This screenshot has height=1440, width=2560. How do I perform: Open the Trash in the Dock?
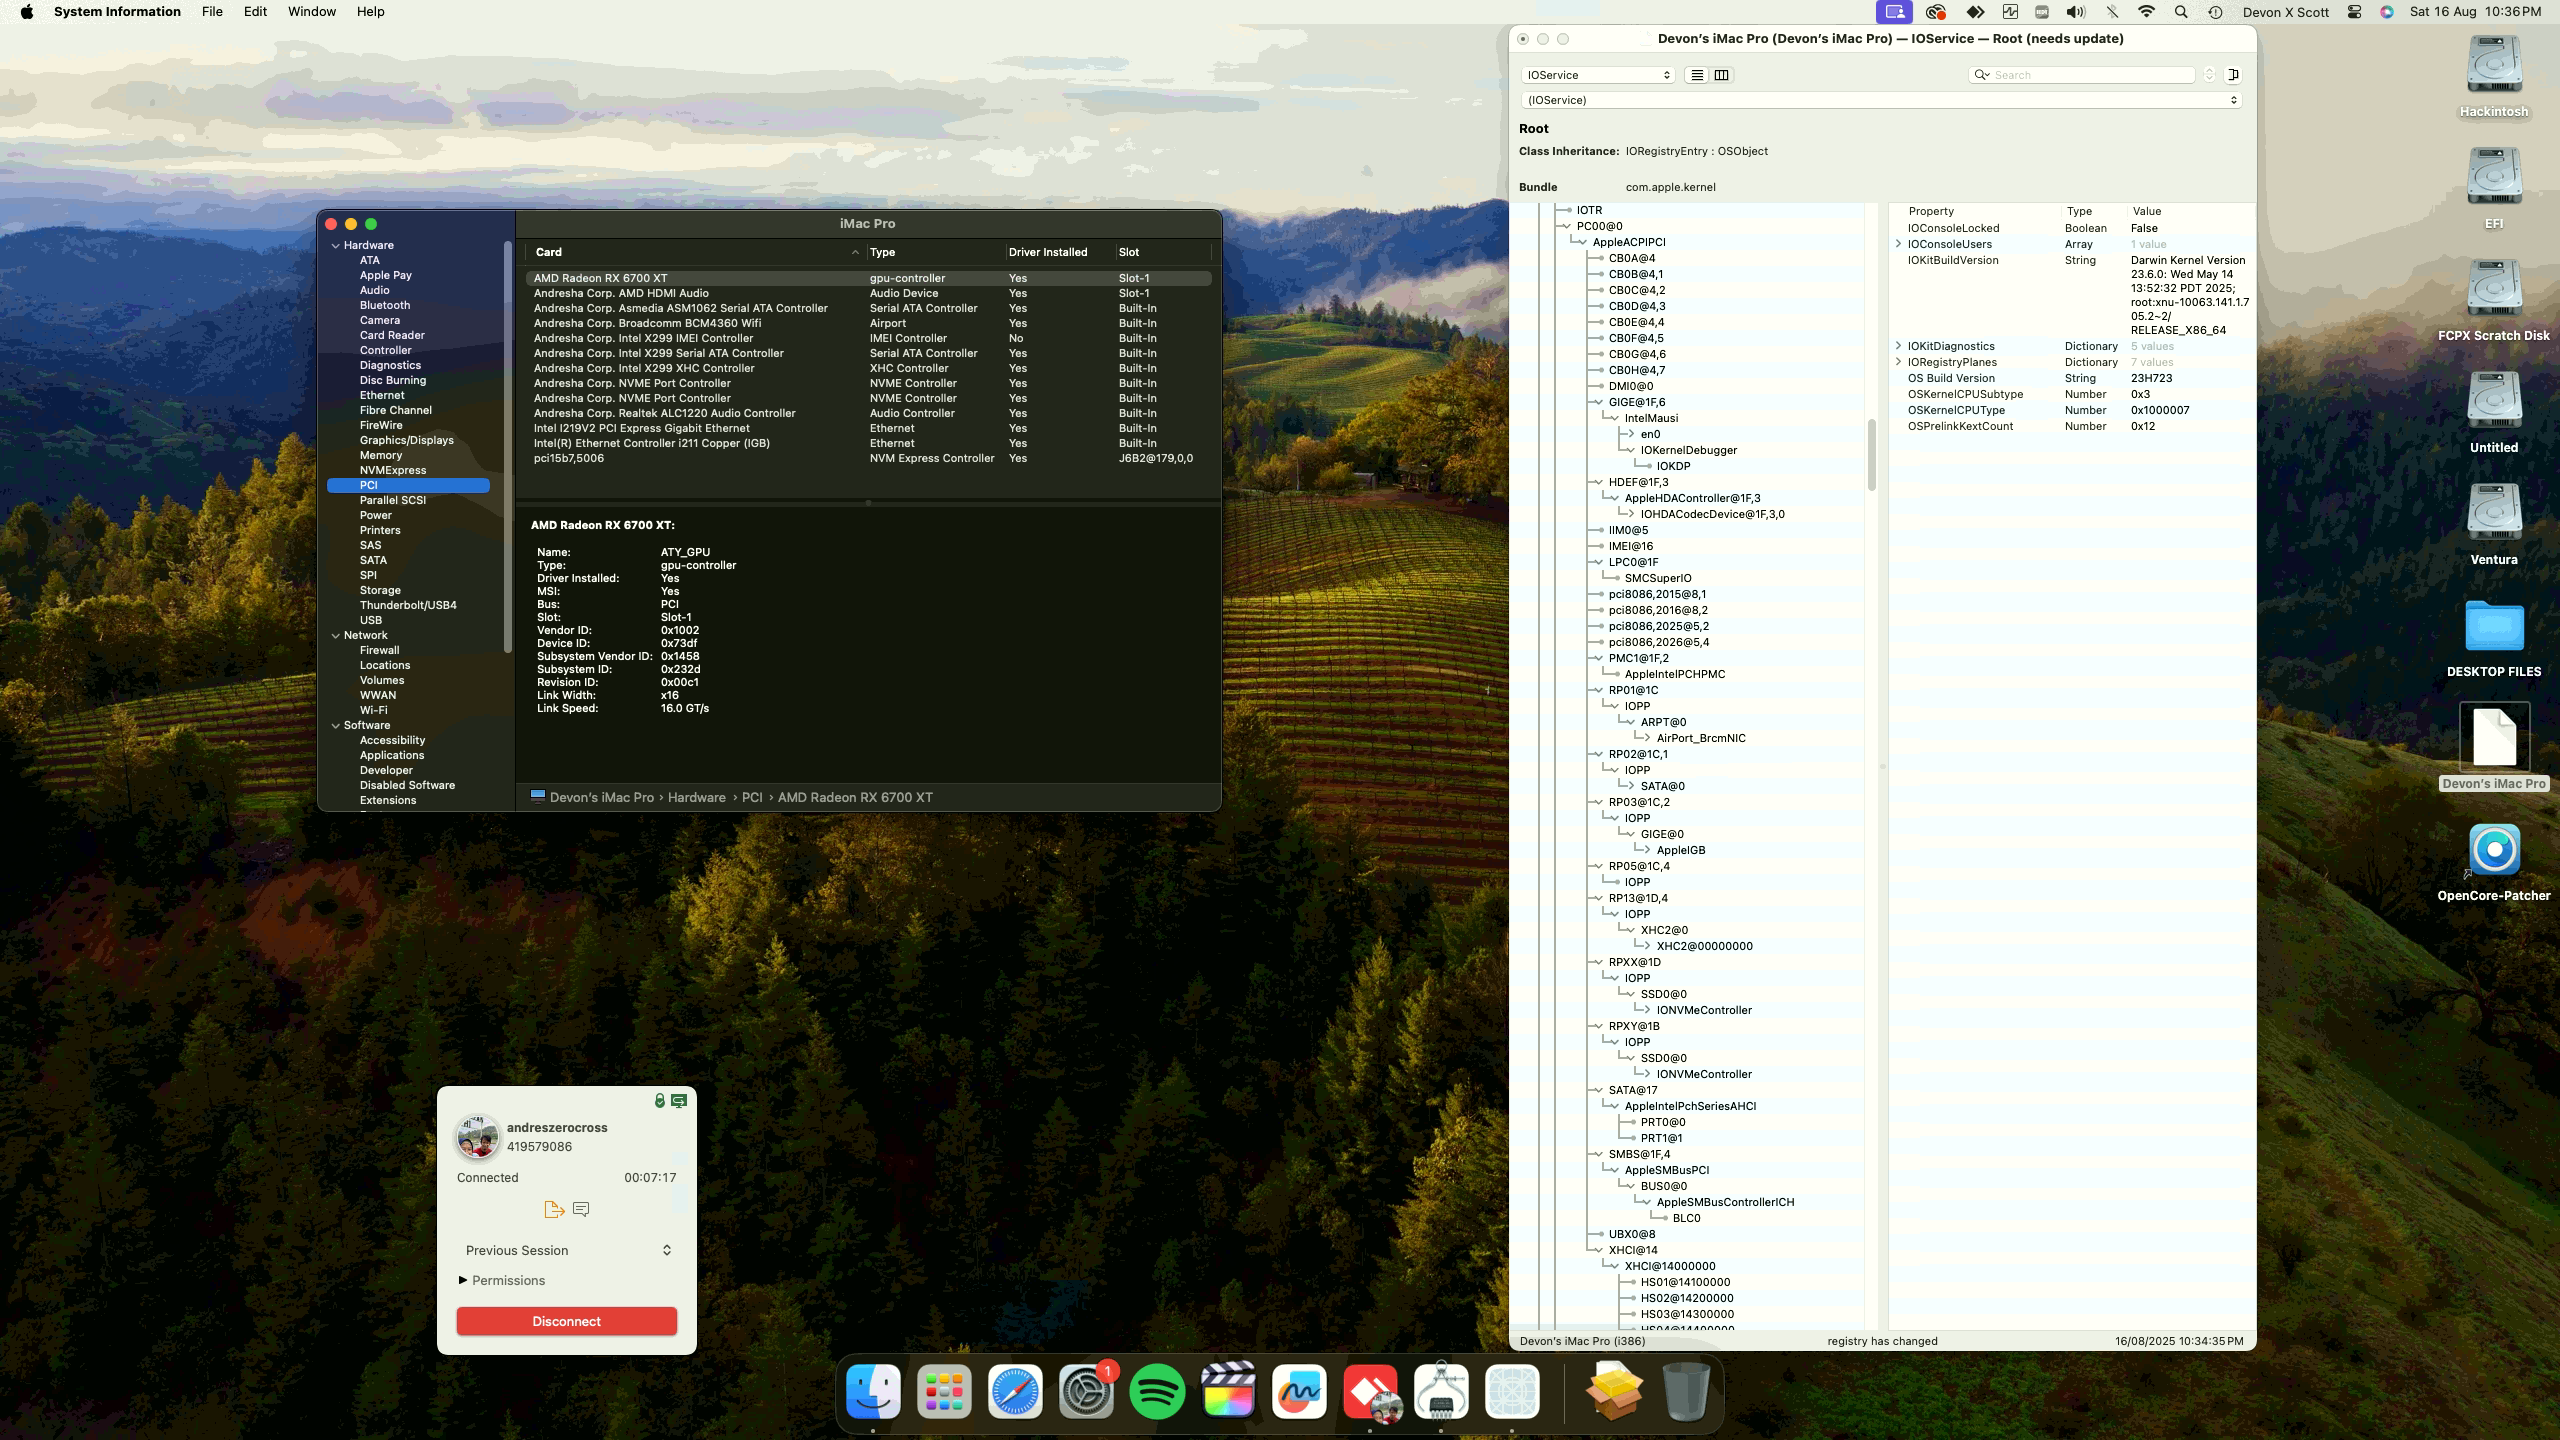tap(1686, 1391)
